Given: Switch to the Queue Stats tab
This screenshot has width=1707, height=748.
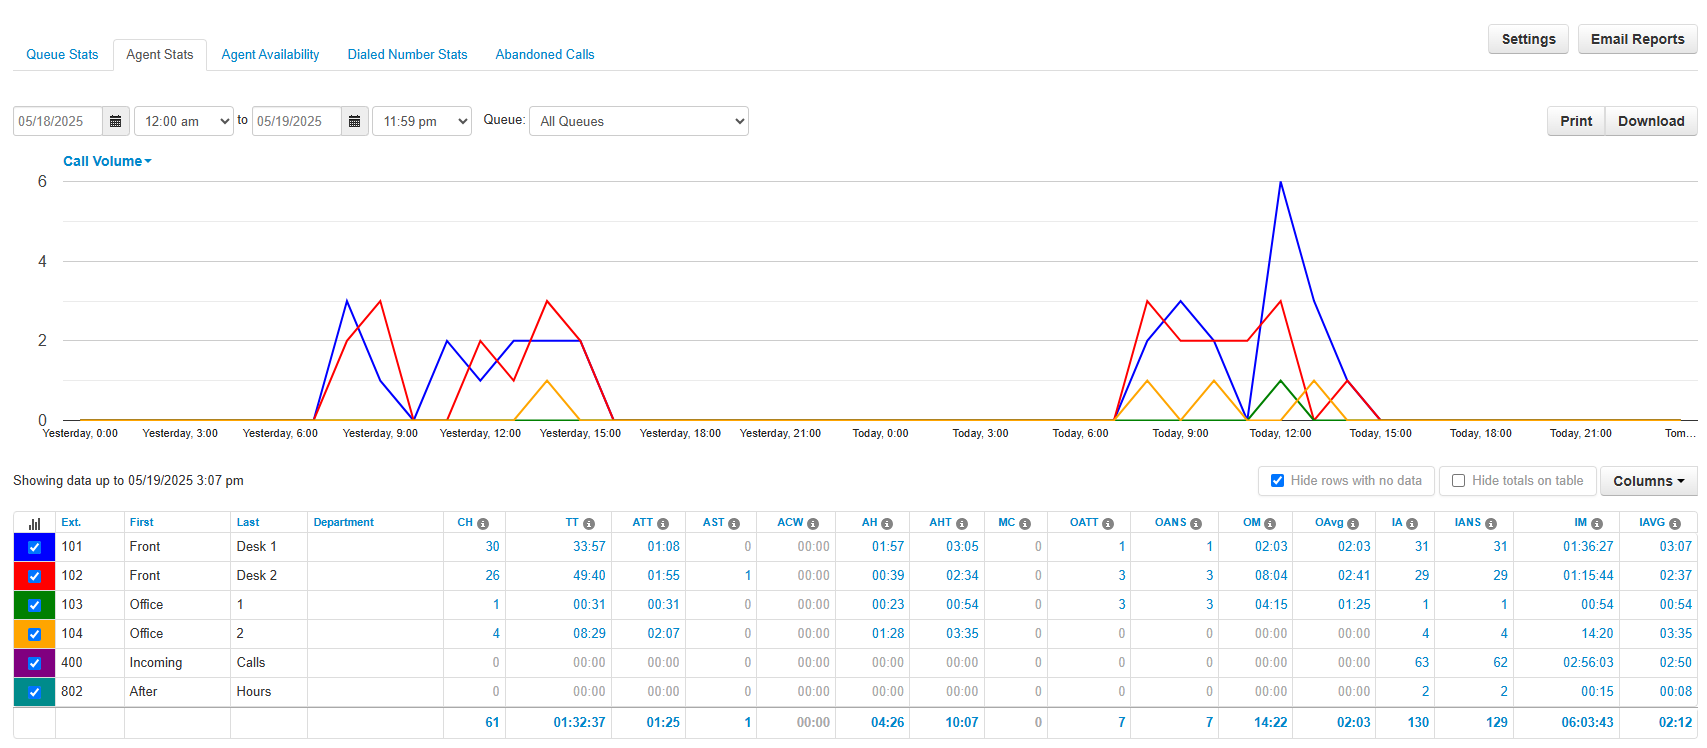Looking at the screenshot, I should click(62, 55).
